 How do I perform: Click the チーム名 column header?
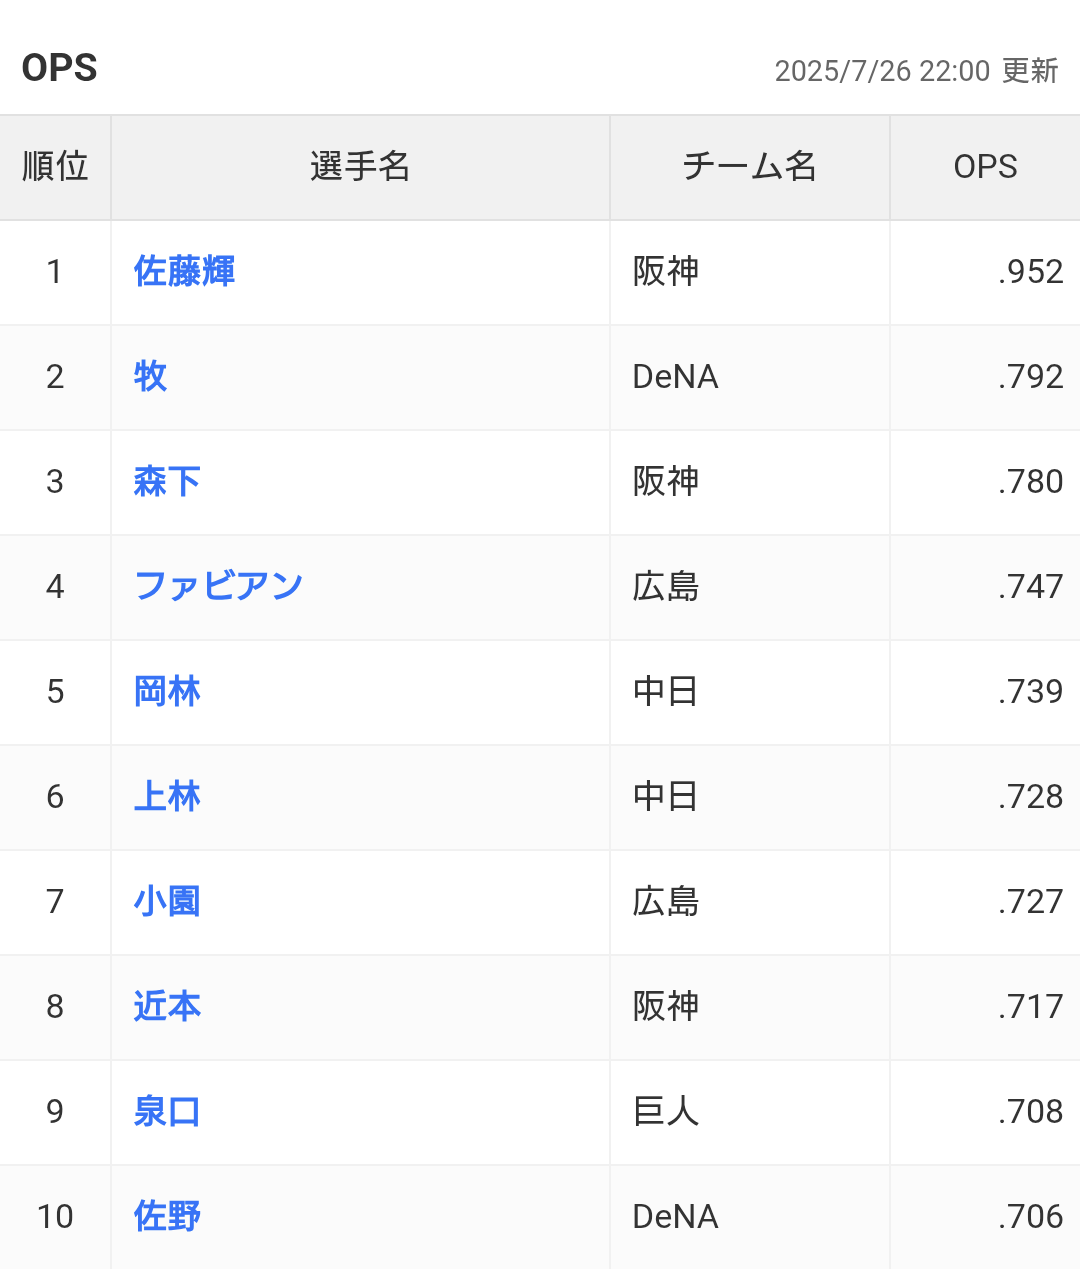(750, 167)
